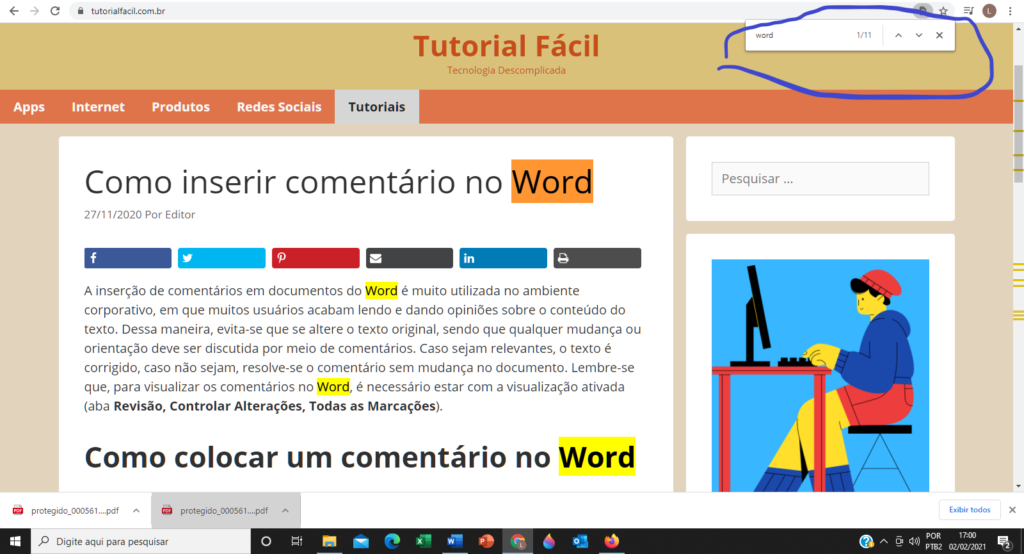Click the illustrated person-at-computer image
This screenshot has width=1024, height=554.
pos(820,375)
